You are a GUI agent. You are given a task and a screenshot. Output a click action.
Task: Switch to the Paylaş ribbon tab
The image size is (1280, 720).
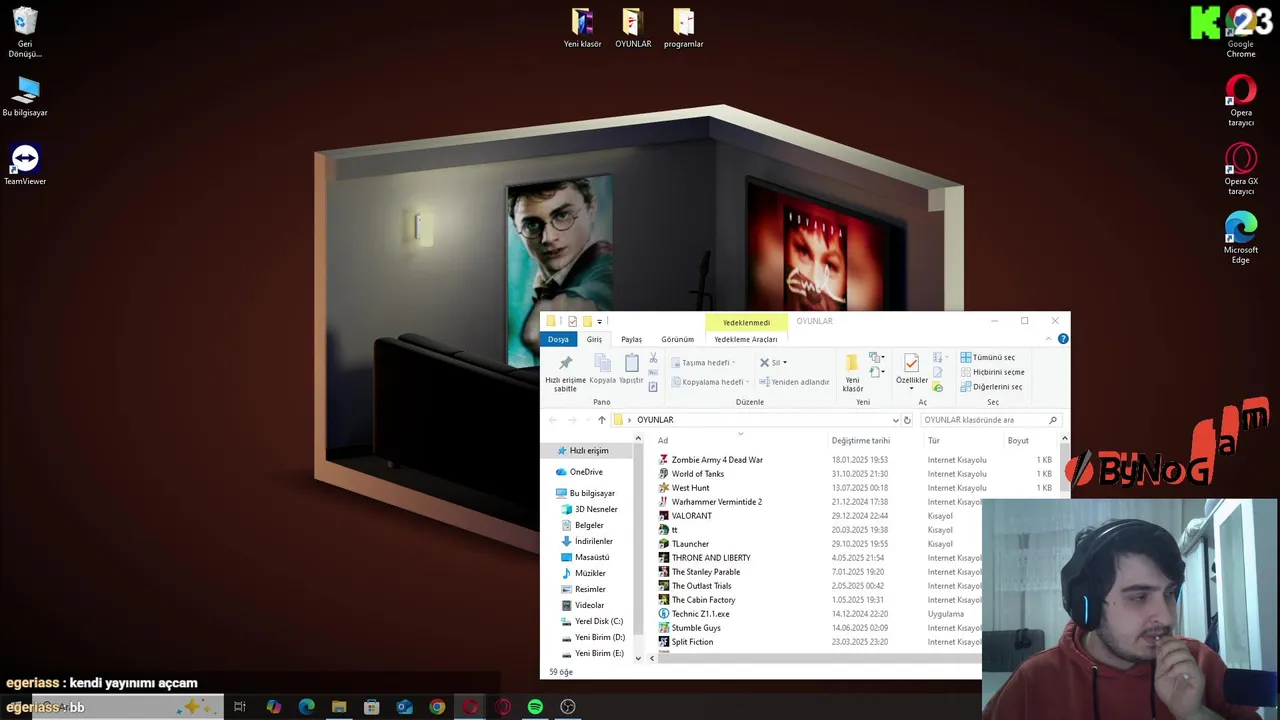(631, 339)
